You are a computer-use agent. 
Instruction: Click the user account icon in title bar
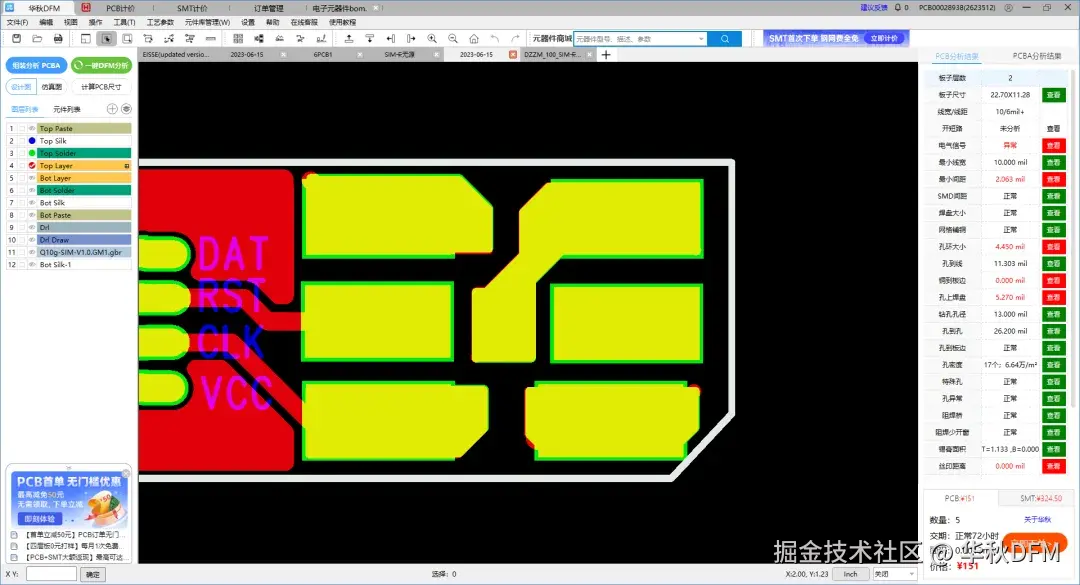pos(1008,8)
